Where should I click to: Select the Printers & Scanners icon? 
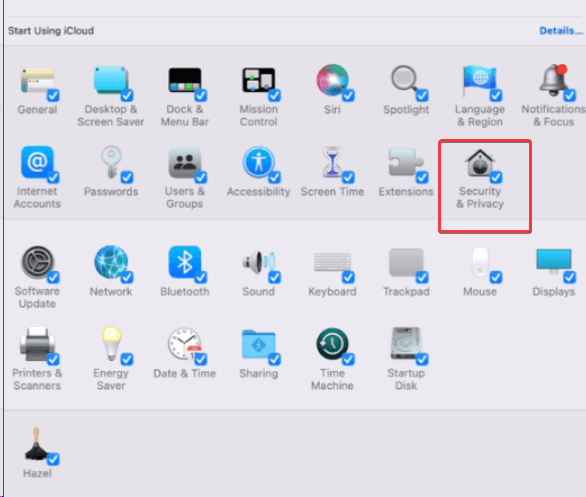point(37,343)
